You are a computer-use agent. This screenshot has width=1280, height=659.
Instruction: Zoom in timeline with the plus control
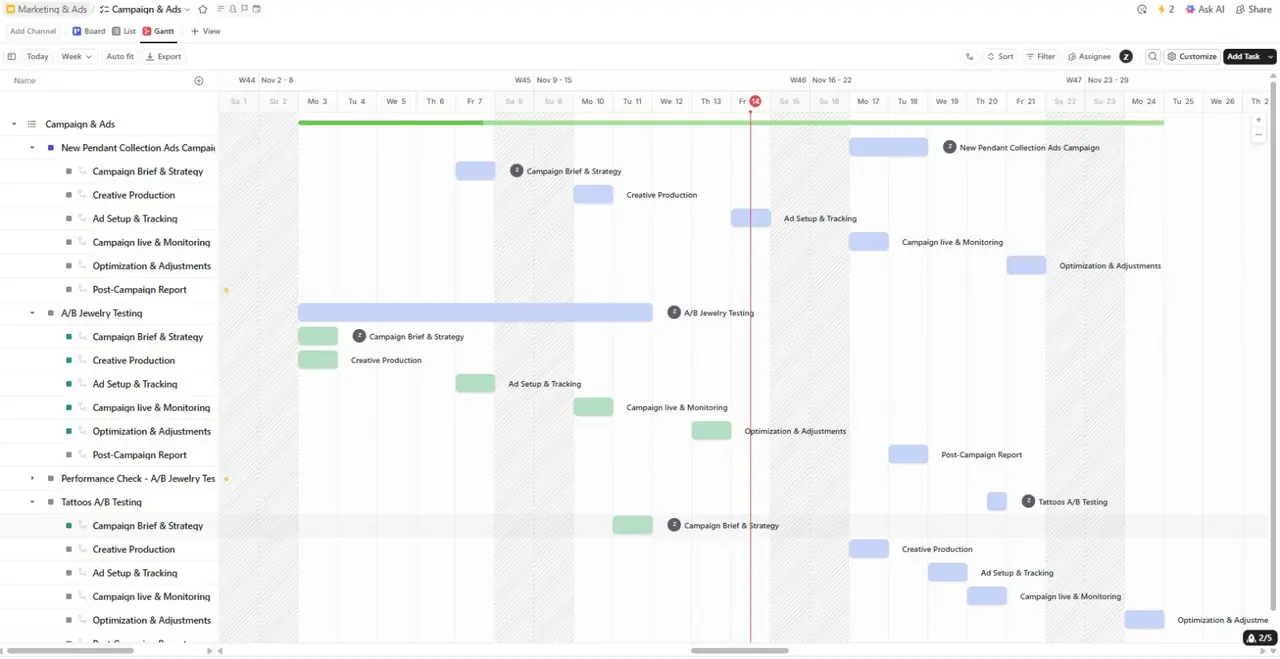pos(1259,120)
